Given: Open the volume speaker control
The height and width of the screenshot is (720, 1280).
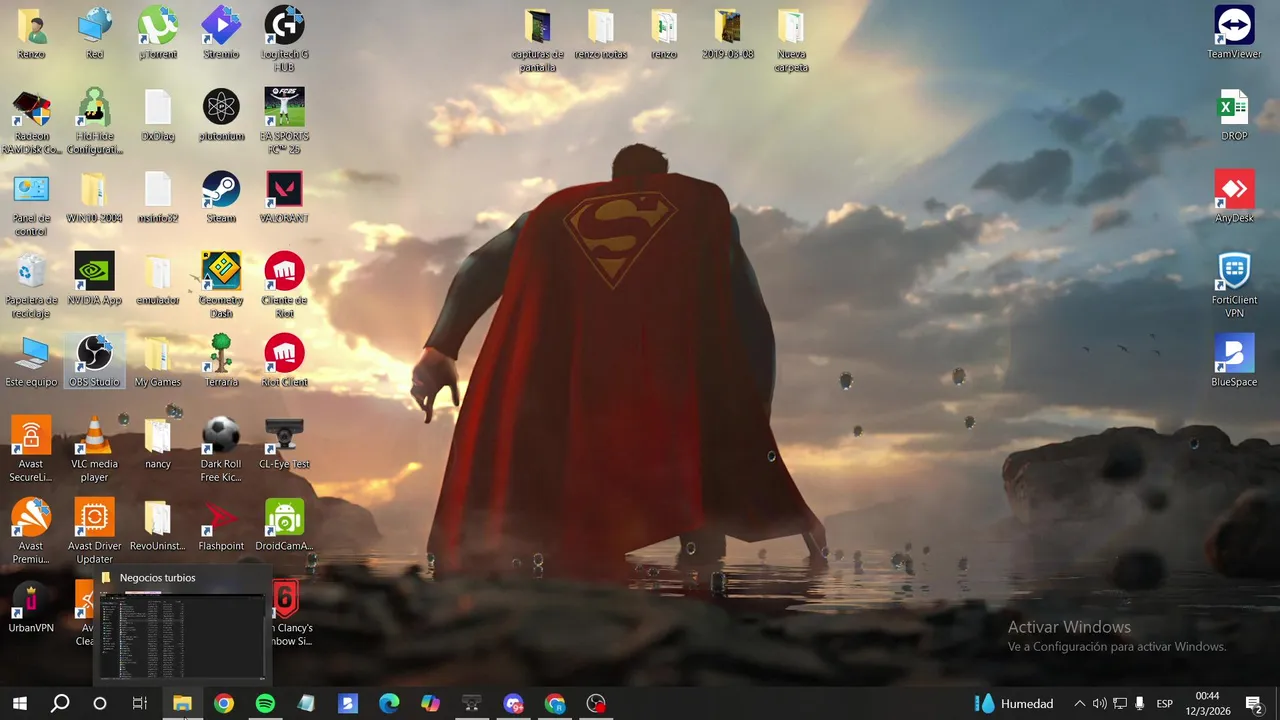Looking at the screenshot, I should point(1099,703).
